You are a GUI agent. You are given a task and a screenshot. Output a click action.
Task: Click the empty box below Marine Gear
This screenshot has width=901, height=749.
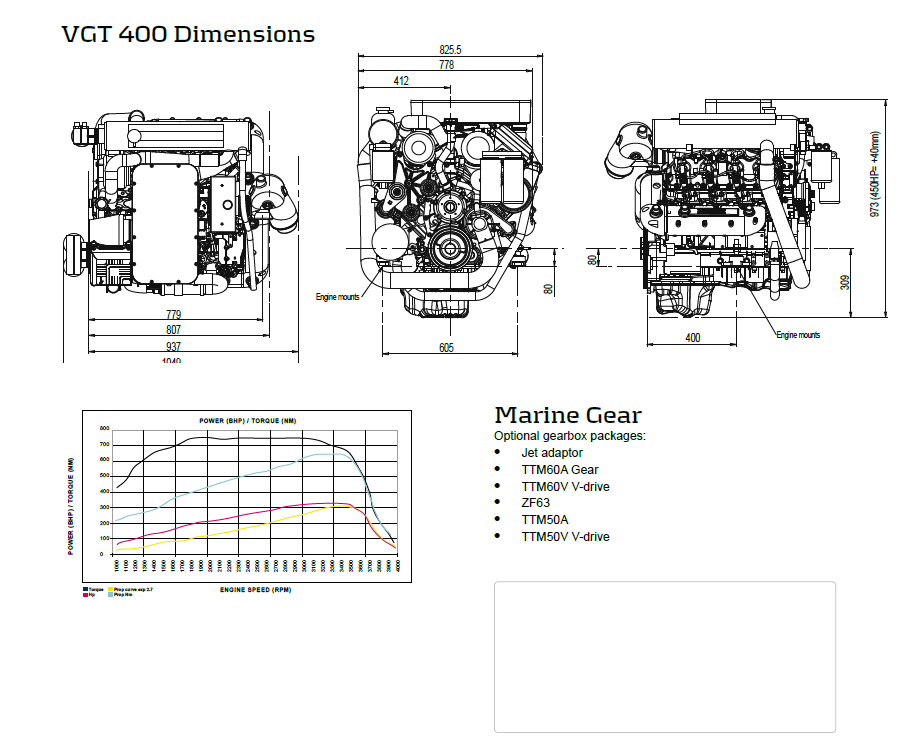tap(665, 657)
